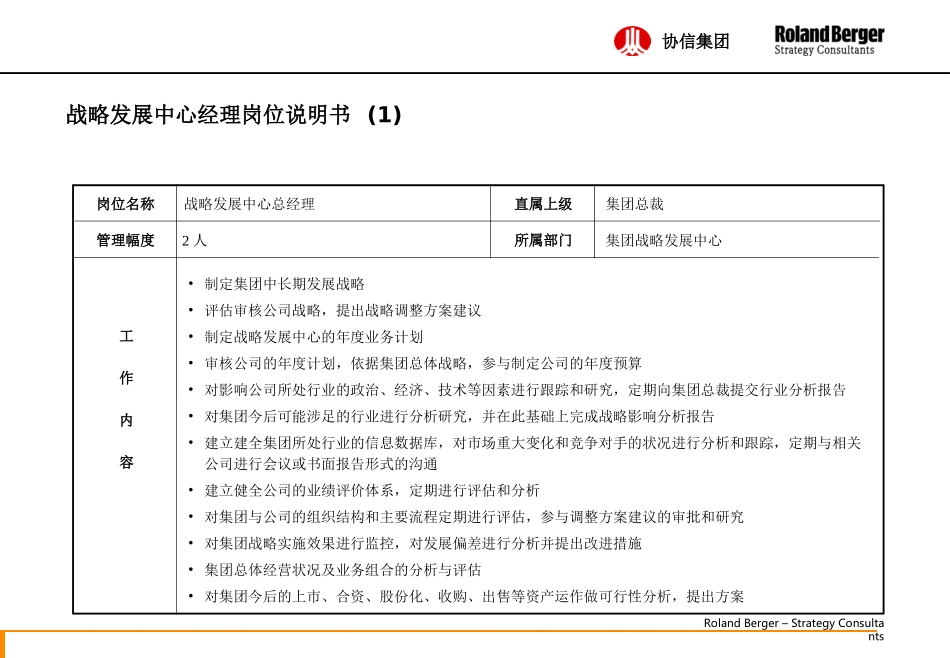Click bullet 集团总体经营状况及业务组合的分析与评估
The height and width of the screenshot is (658, 950).
pos(343,570)
